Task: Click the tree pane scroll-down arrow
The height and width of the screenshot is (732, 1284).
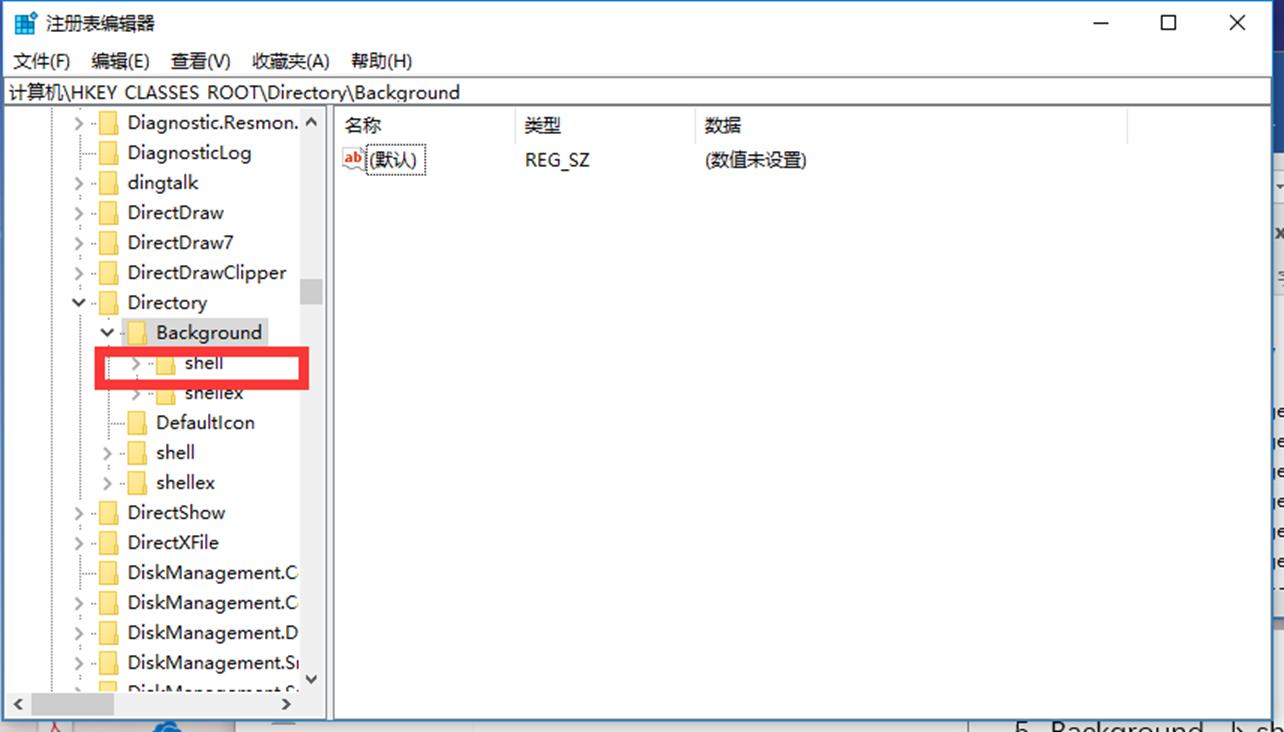Action: (x=311, y=679)
